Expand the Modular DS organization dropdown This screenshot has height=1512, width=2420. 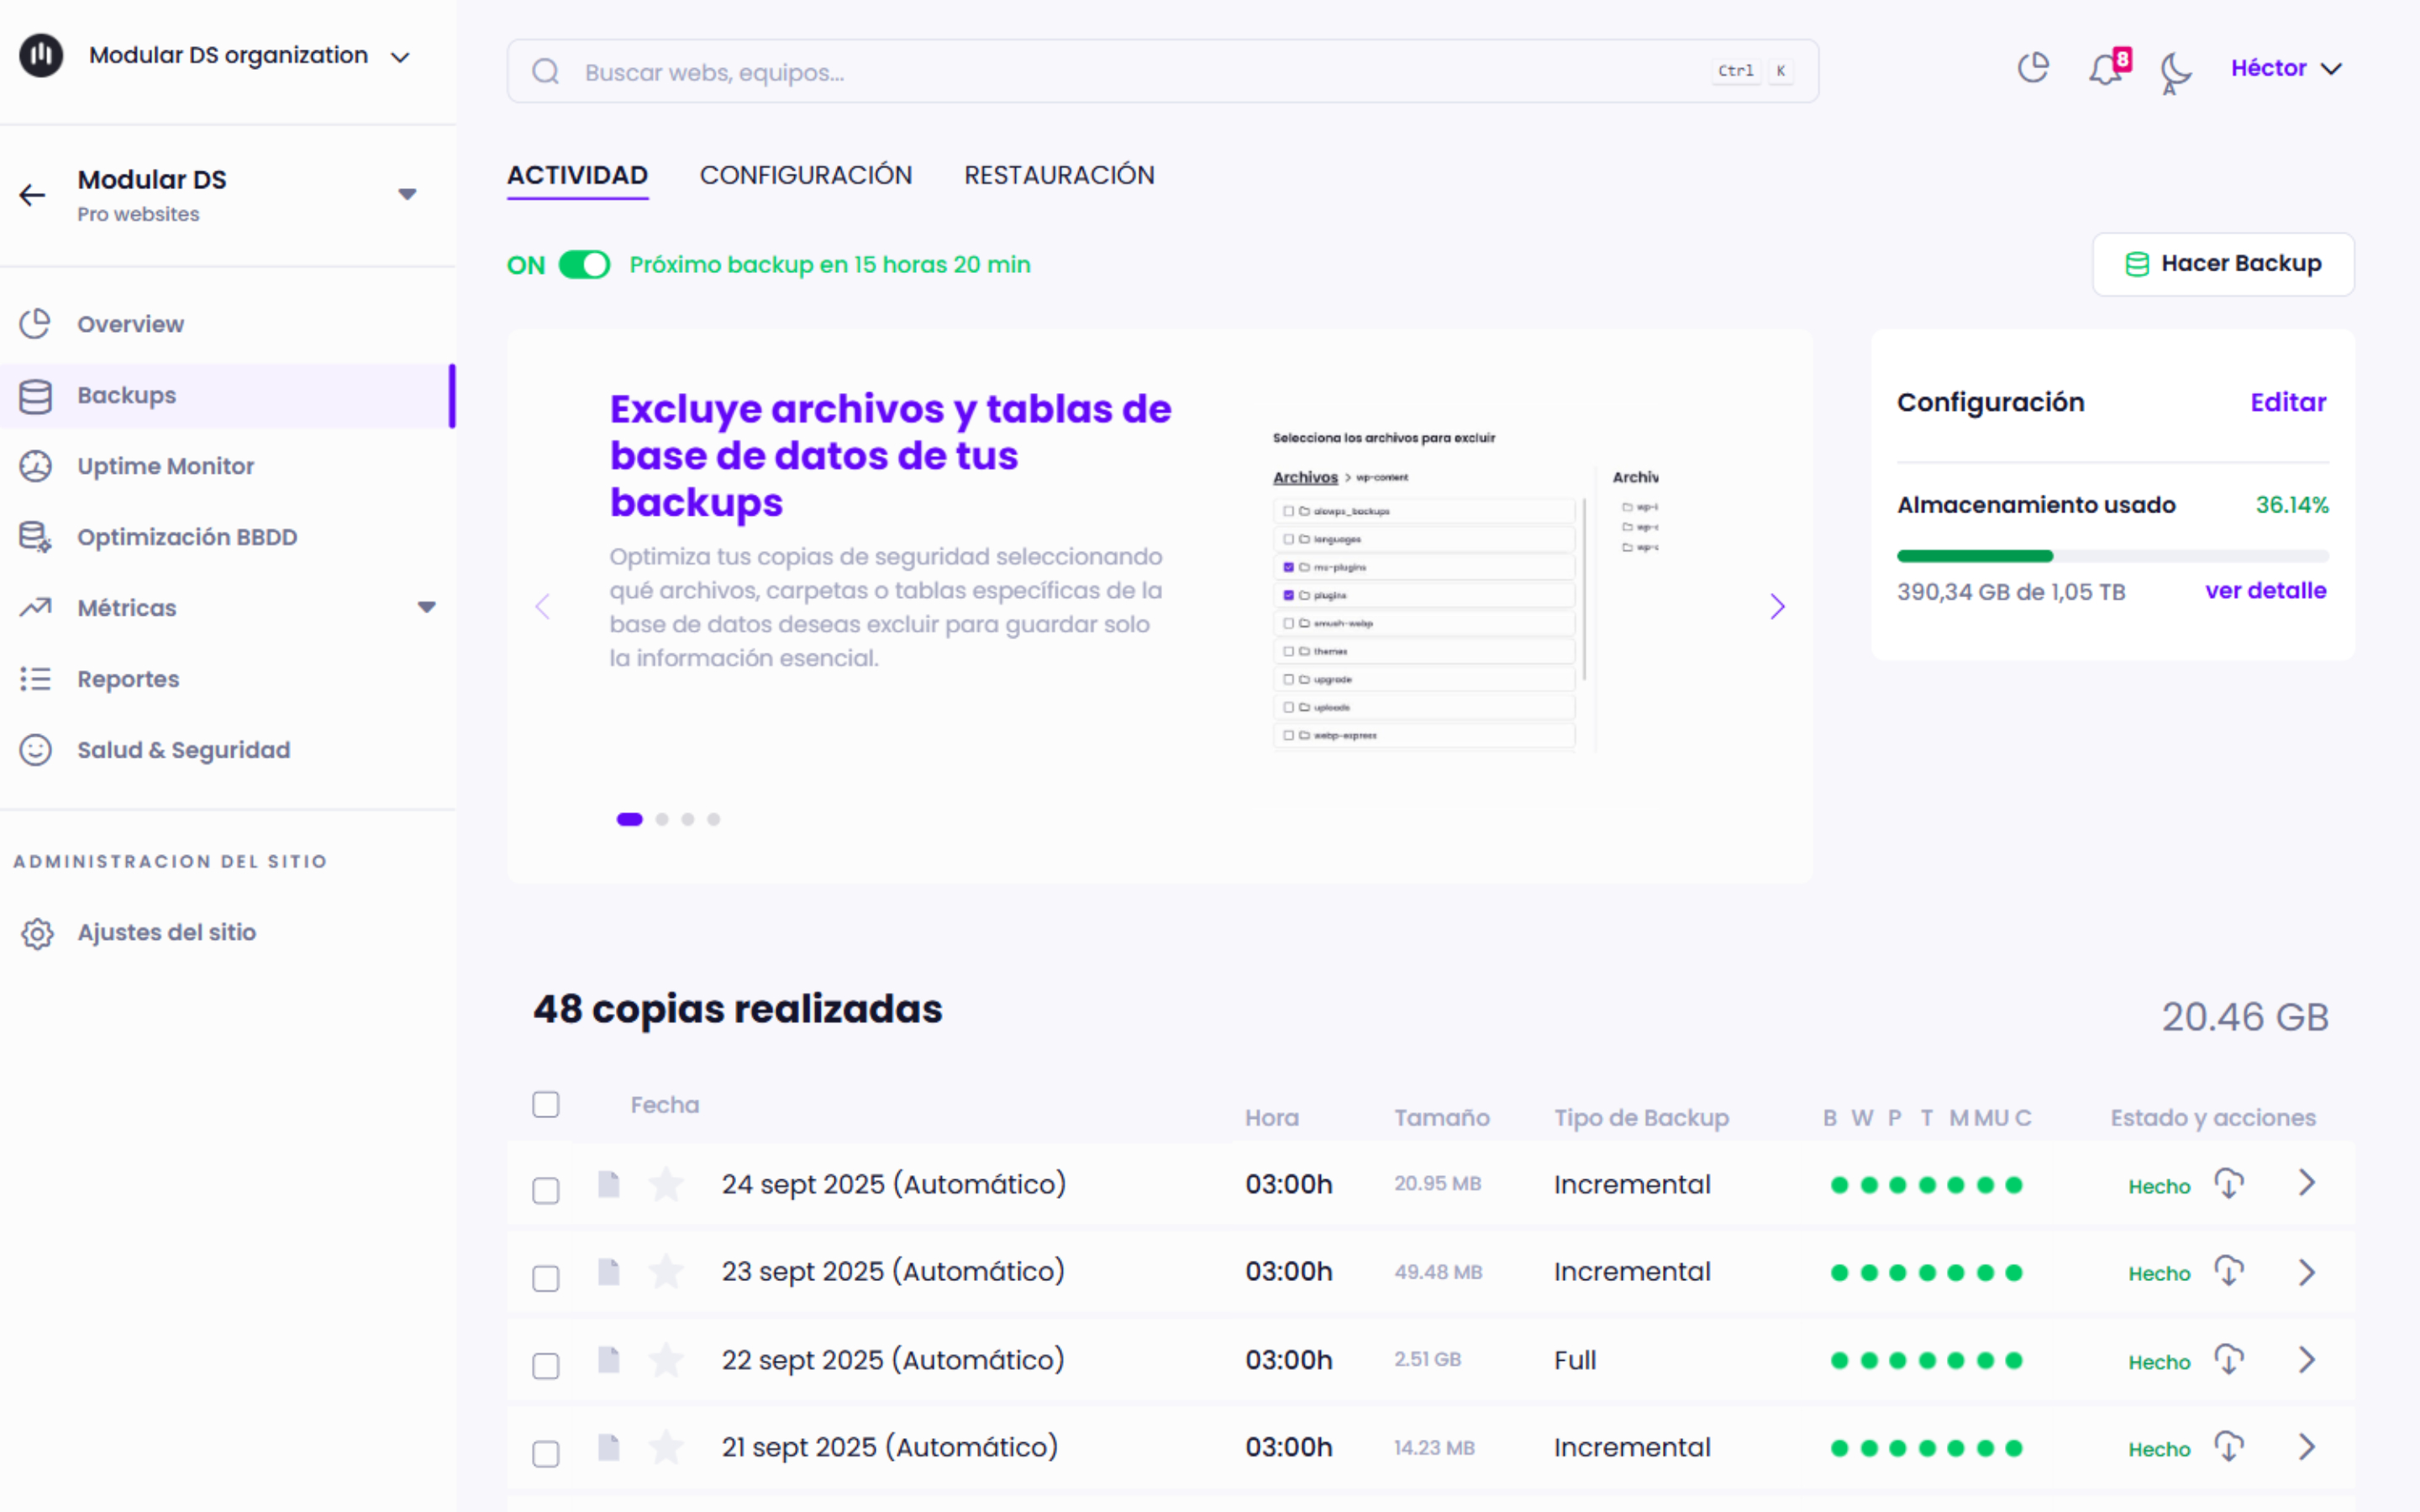pyautogui.click(x=400, y=57)
